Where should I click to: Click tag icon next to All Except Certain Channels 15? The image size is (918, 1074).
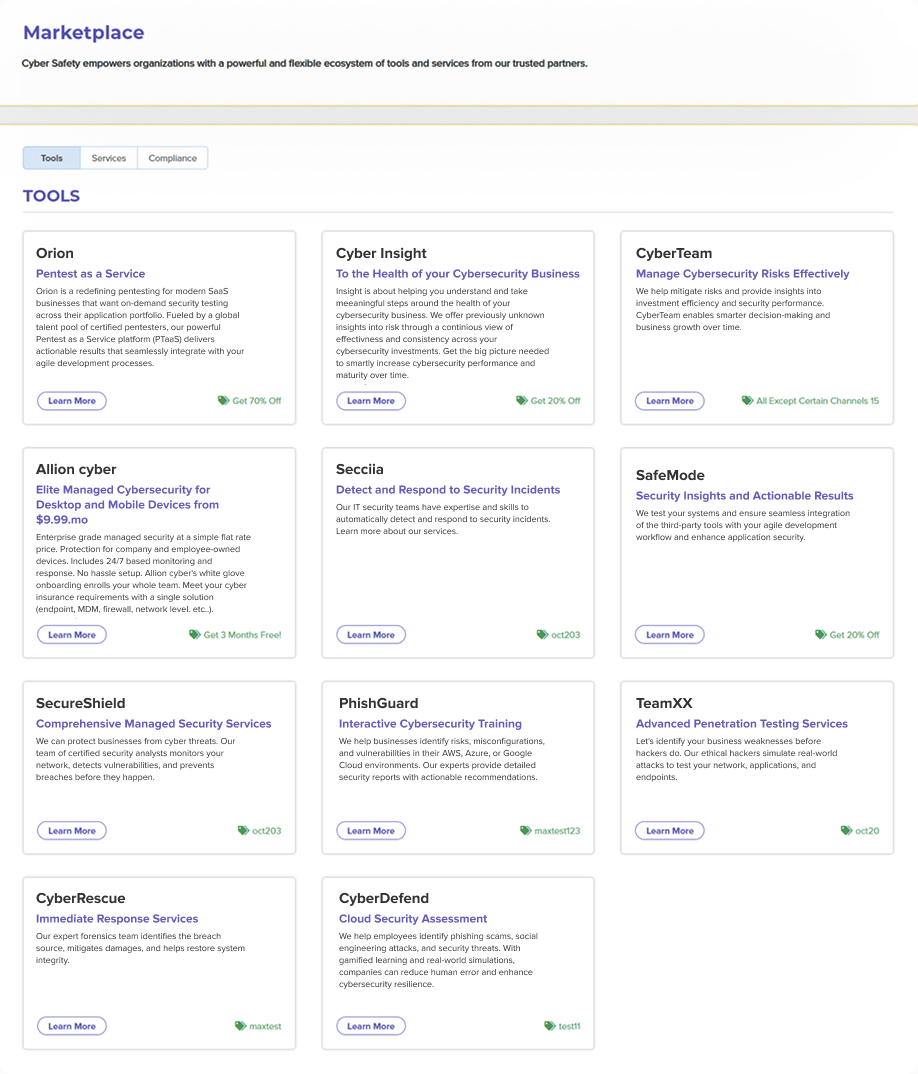coord(747,401)
